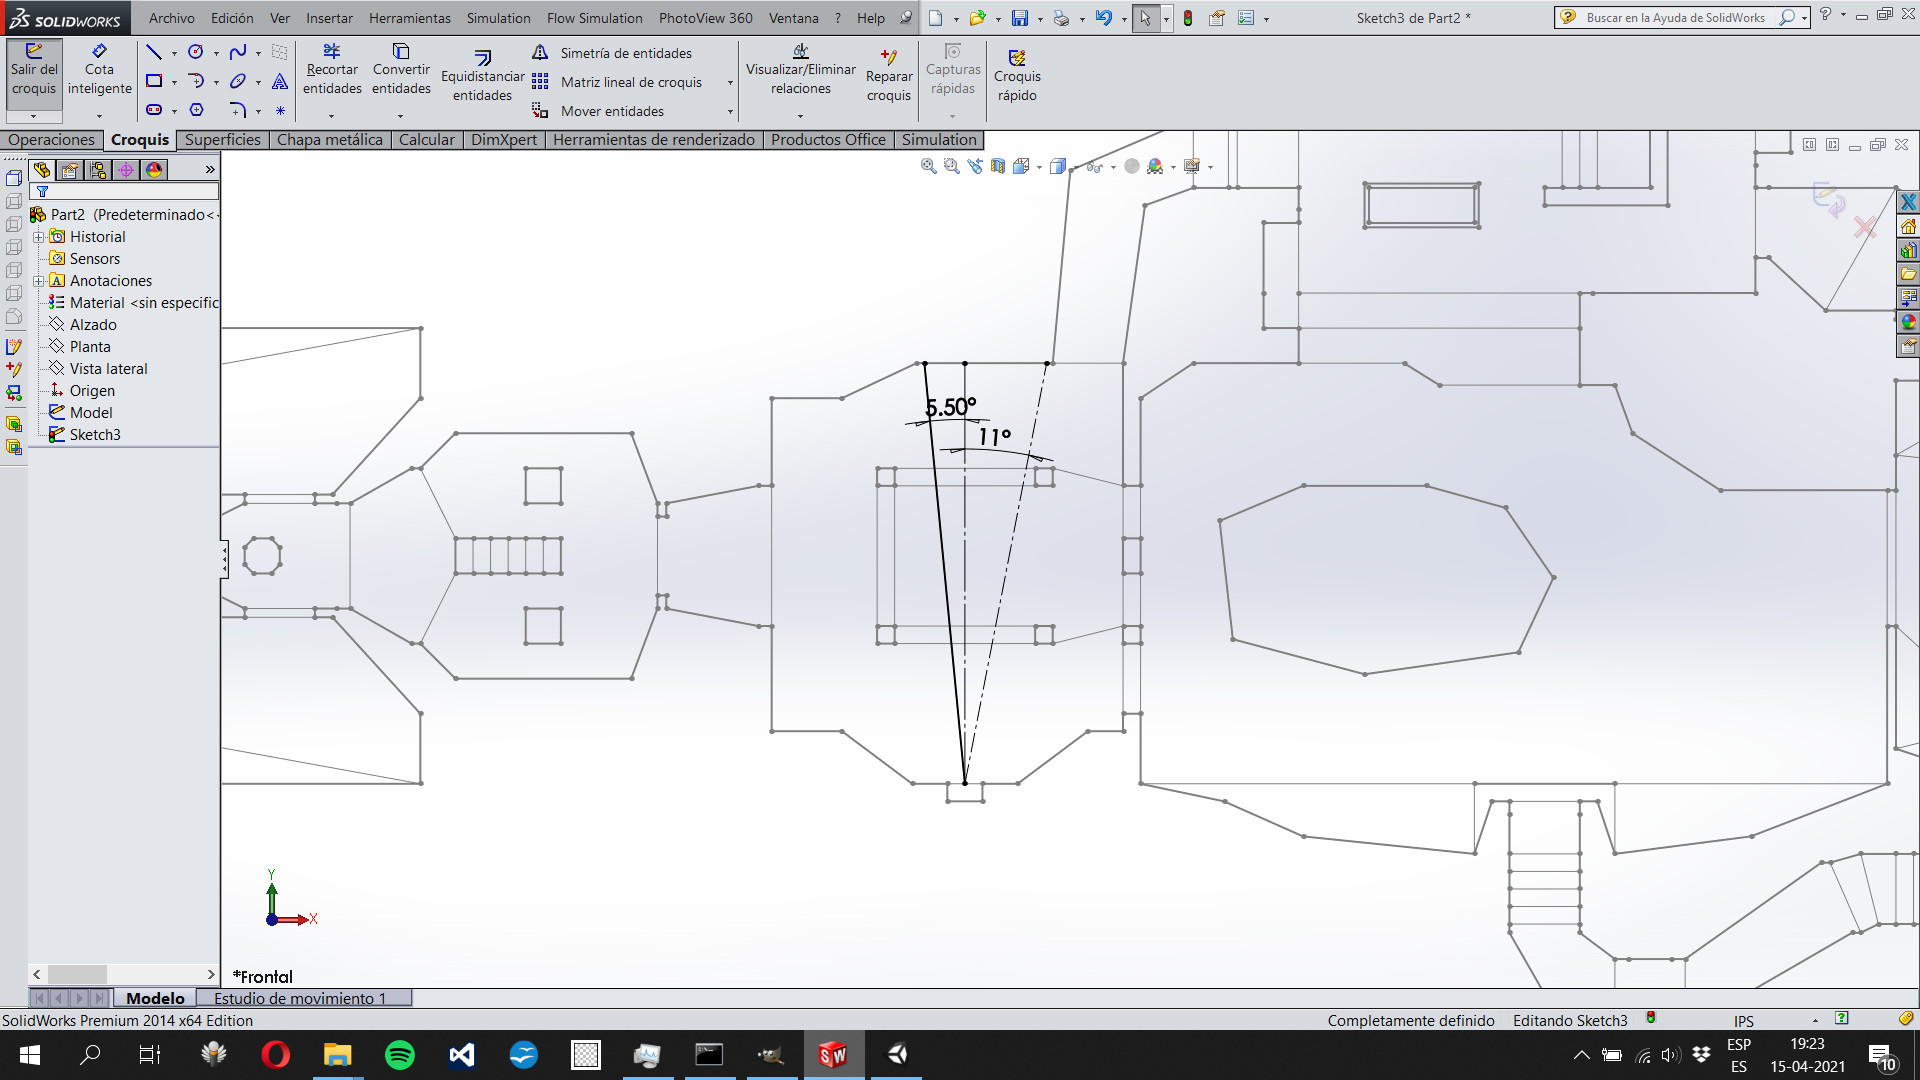The height and width of the screenshot is (1080, 1920).
Task: Open PropertyManager tab in left panel
Action: tap(70, 170)
